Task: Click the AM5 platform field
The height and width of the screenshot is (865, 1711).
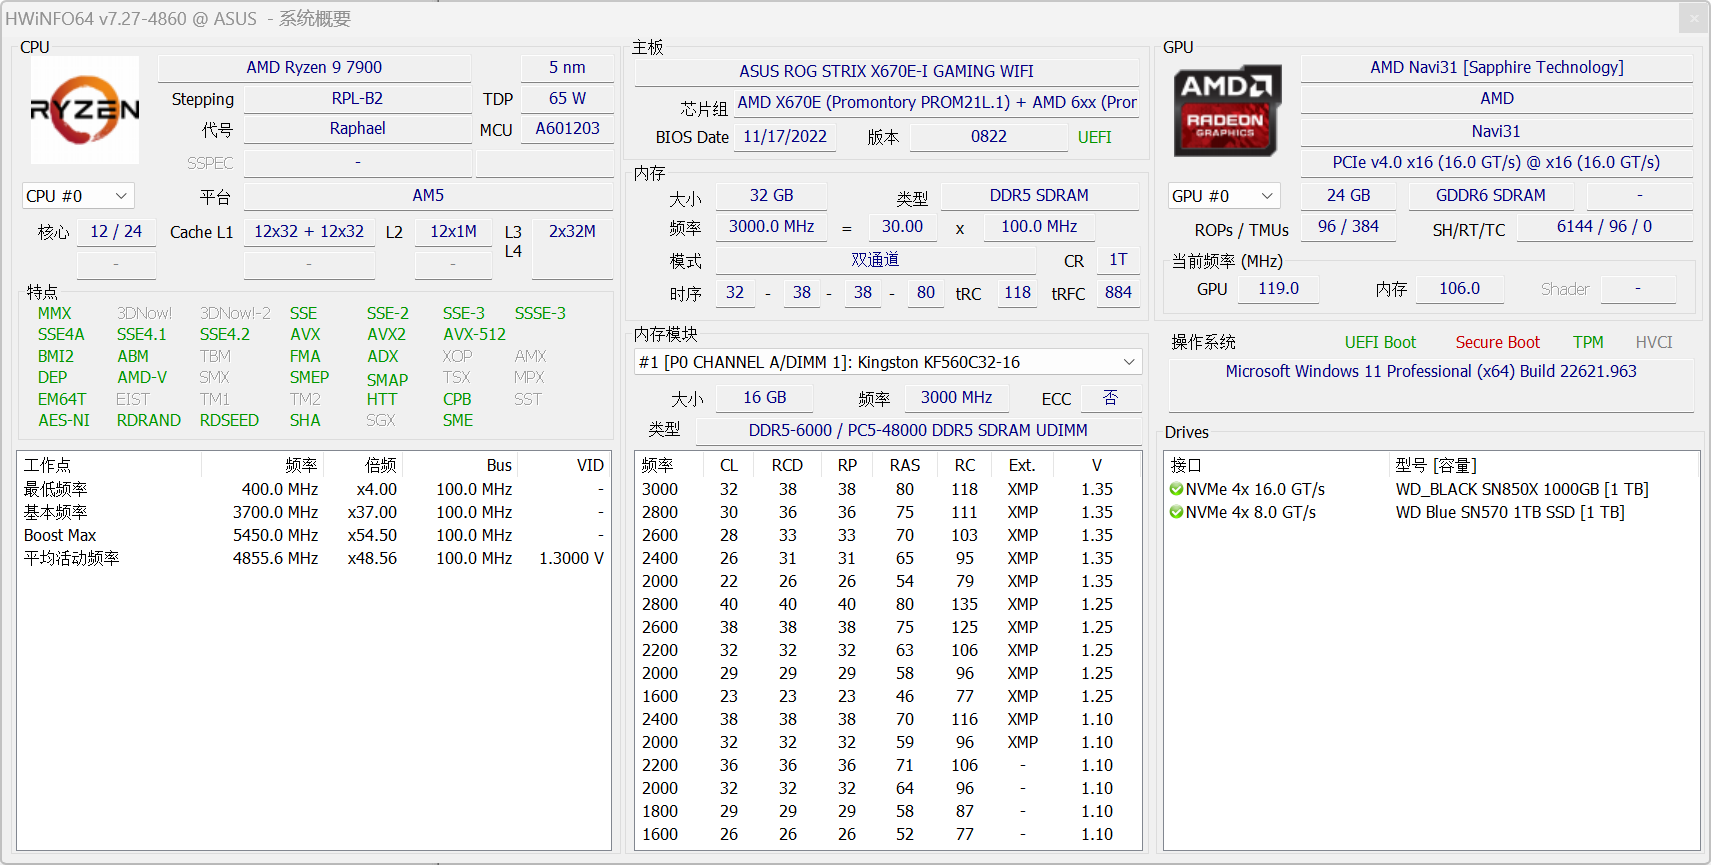Action: [428, 195]
